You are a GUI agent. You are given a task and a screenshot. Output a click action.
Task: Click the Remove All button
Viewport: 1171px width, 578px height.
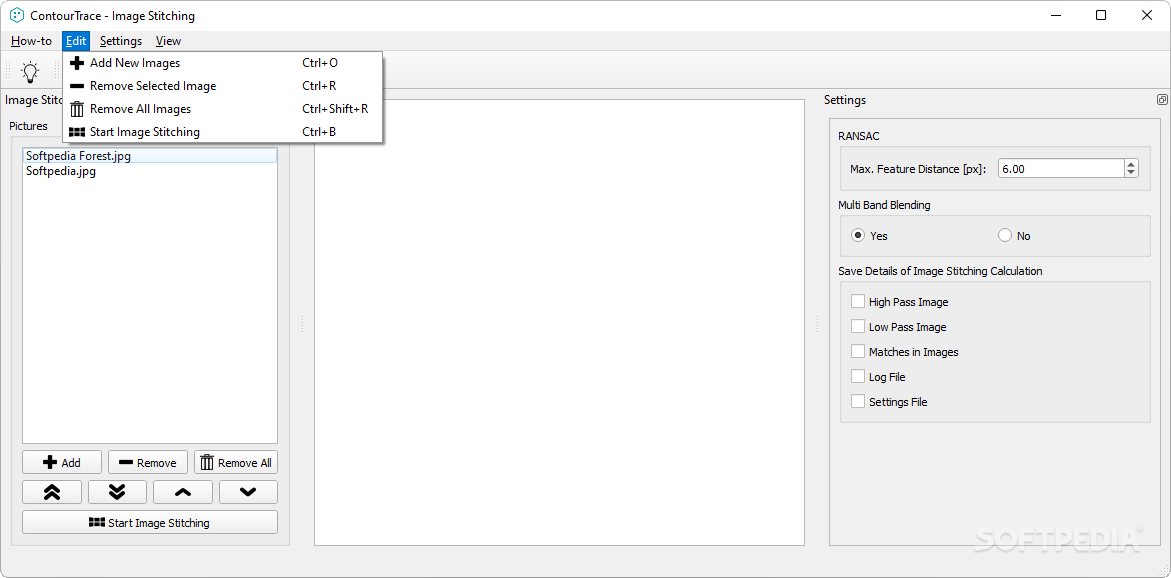236,462
